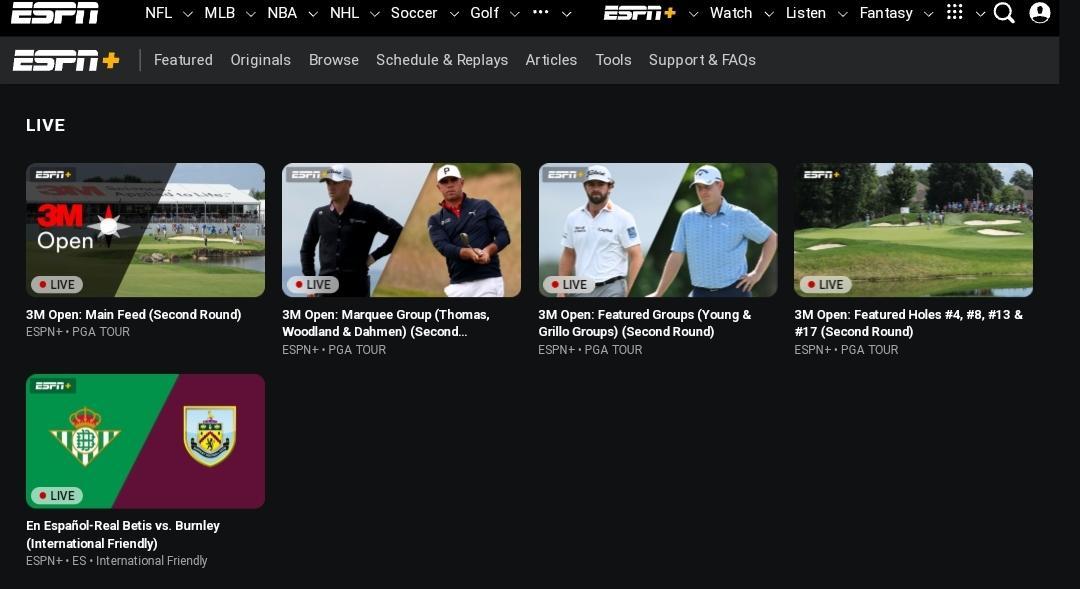The width and height of the screenshot is (1080, 589).
Task: Expand the MLB dropdown chevron
Action: tap(251, 14)
